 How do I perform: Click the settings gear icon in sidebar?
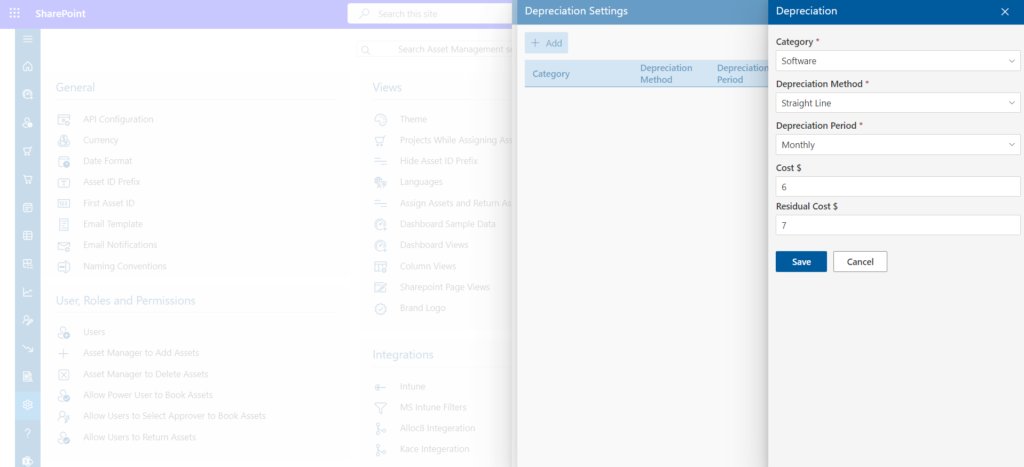pyautogui.click(x=28, y=404)
